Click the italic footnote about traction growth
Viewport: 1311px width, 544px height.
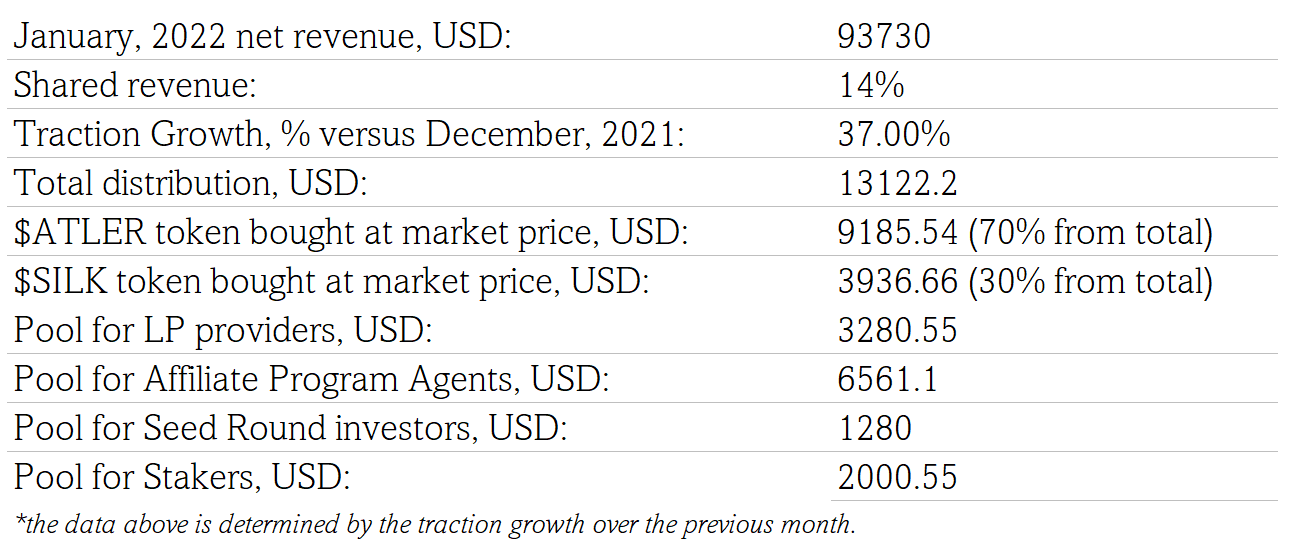(435, 524)
